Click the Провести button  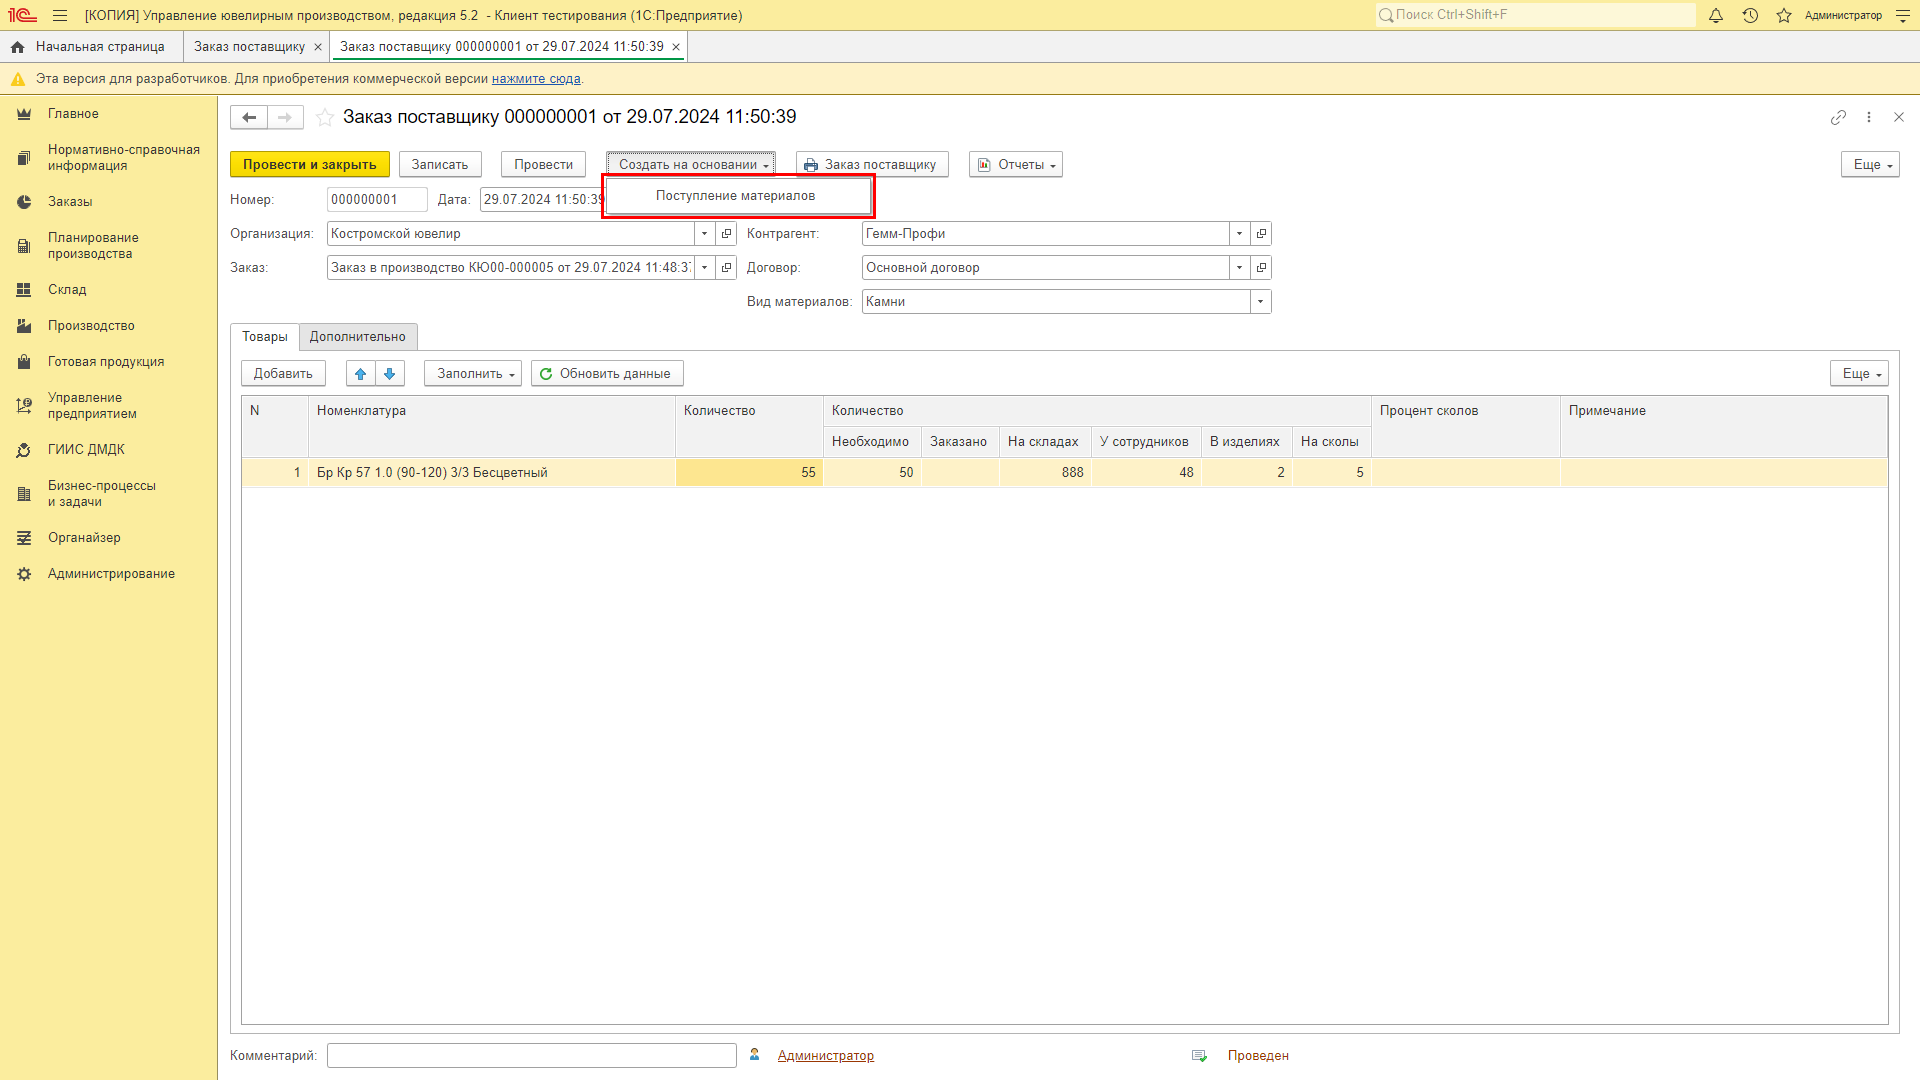tap(543, 164)
